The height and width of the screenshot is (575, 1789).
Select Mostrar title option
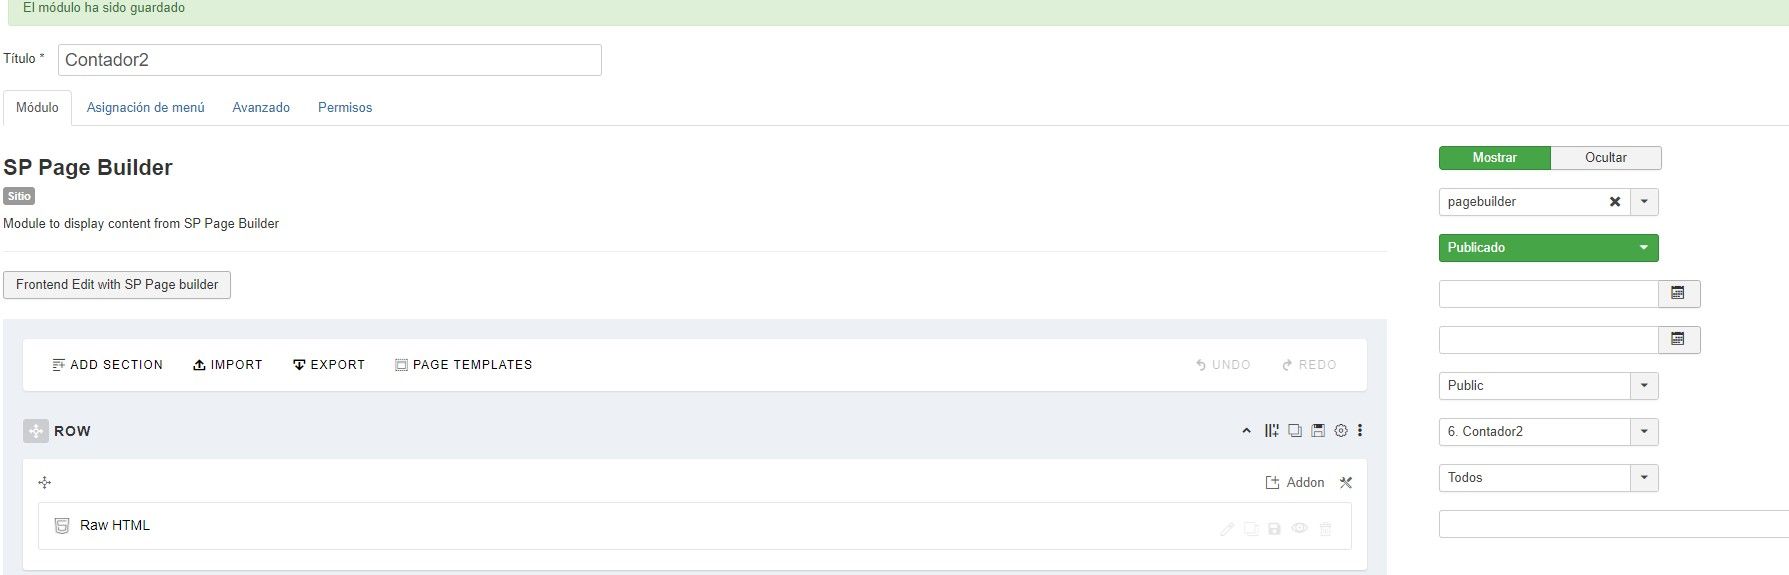[x=1495, y=158]
